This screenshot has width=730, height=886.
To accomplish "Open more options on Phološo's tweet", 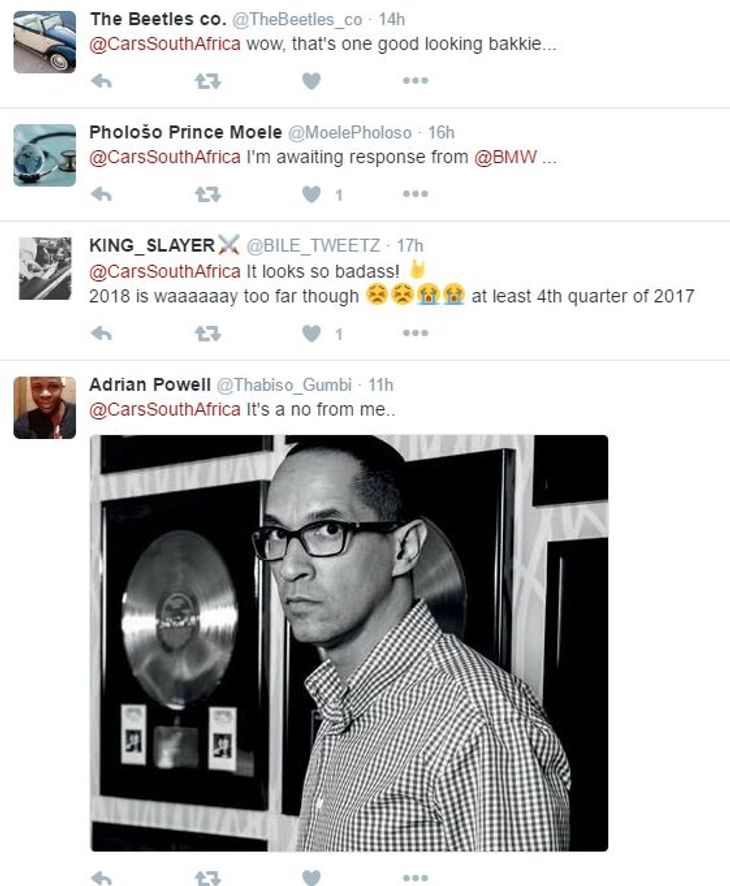I will (415, 194).
